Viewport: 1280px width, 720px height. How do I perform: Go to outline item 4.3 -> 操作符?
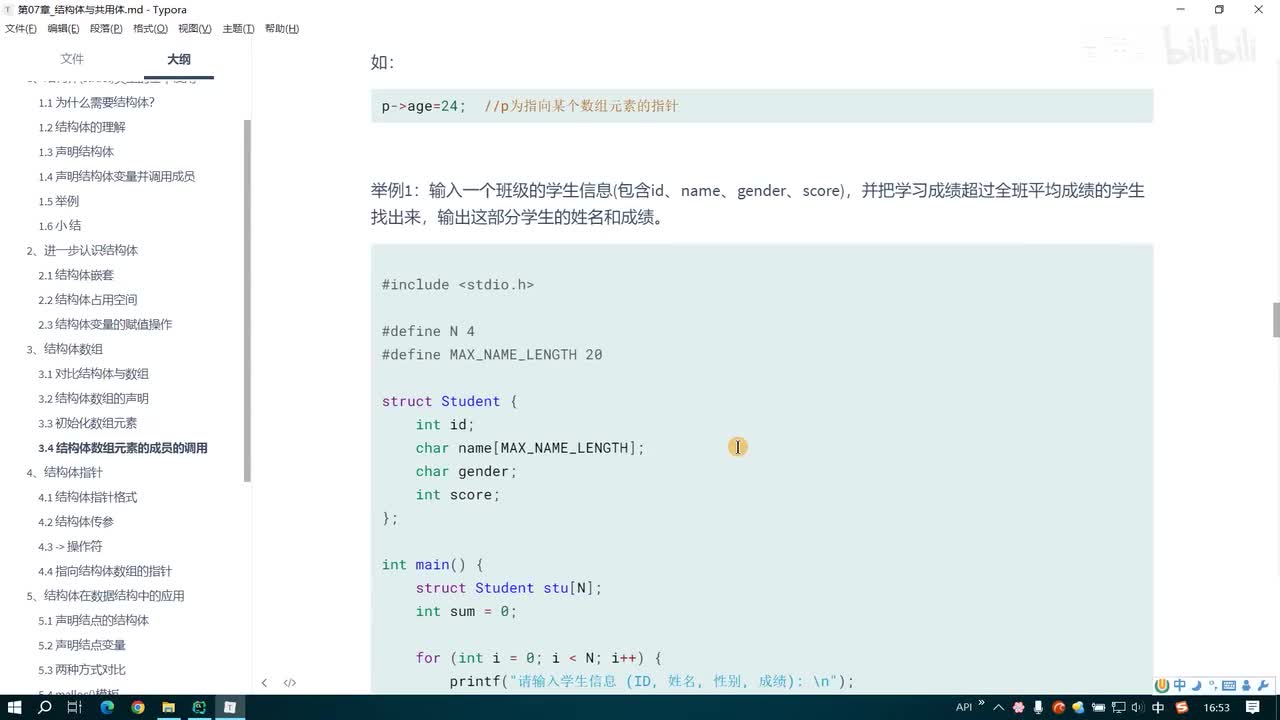point(70,546)
